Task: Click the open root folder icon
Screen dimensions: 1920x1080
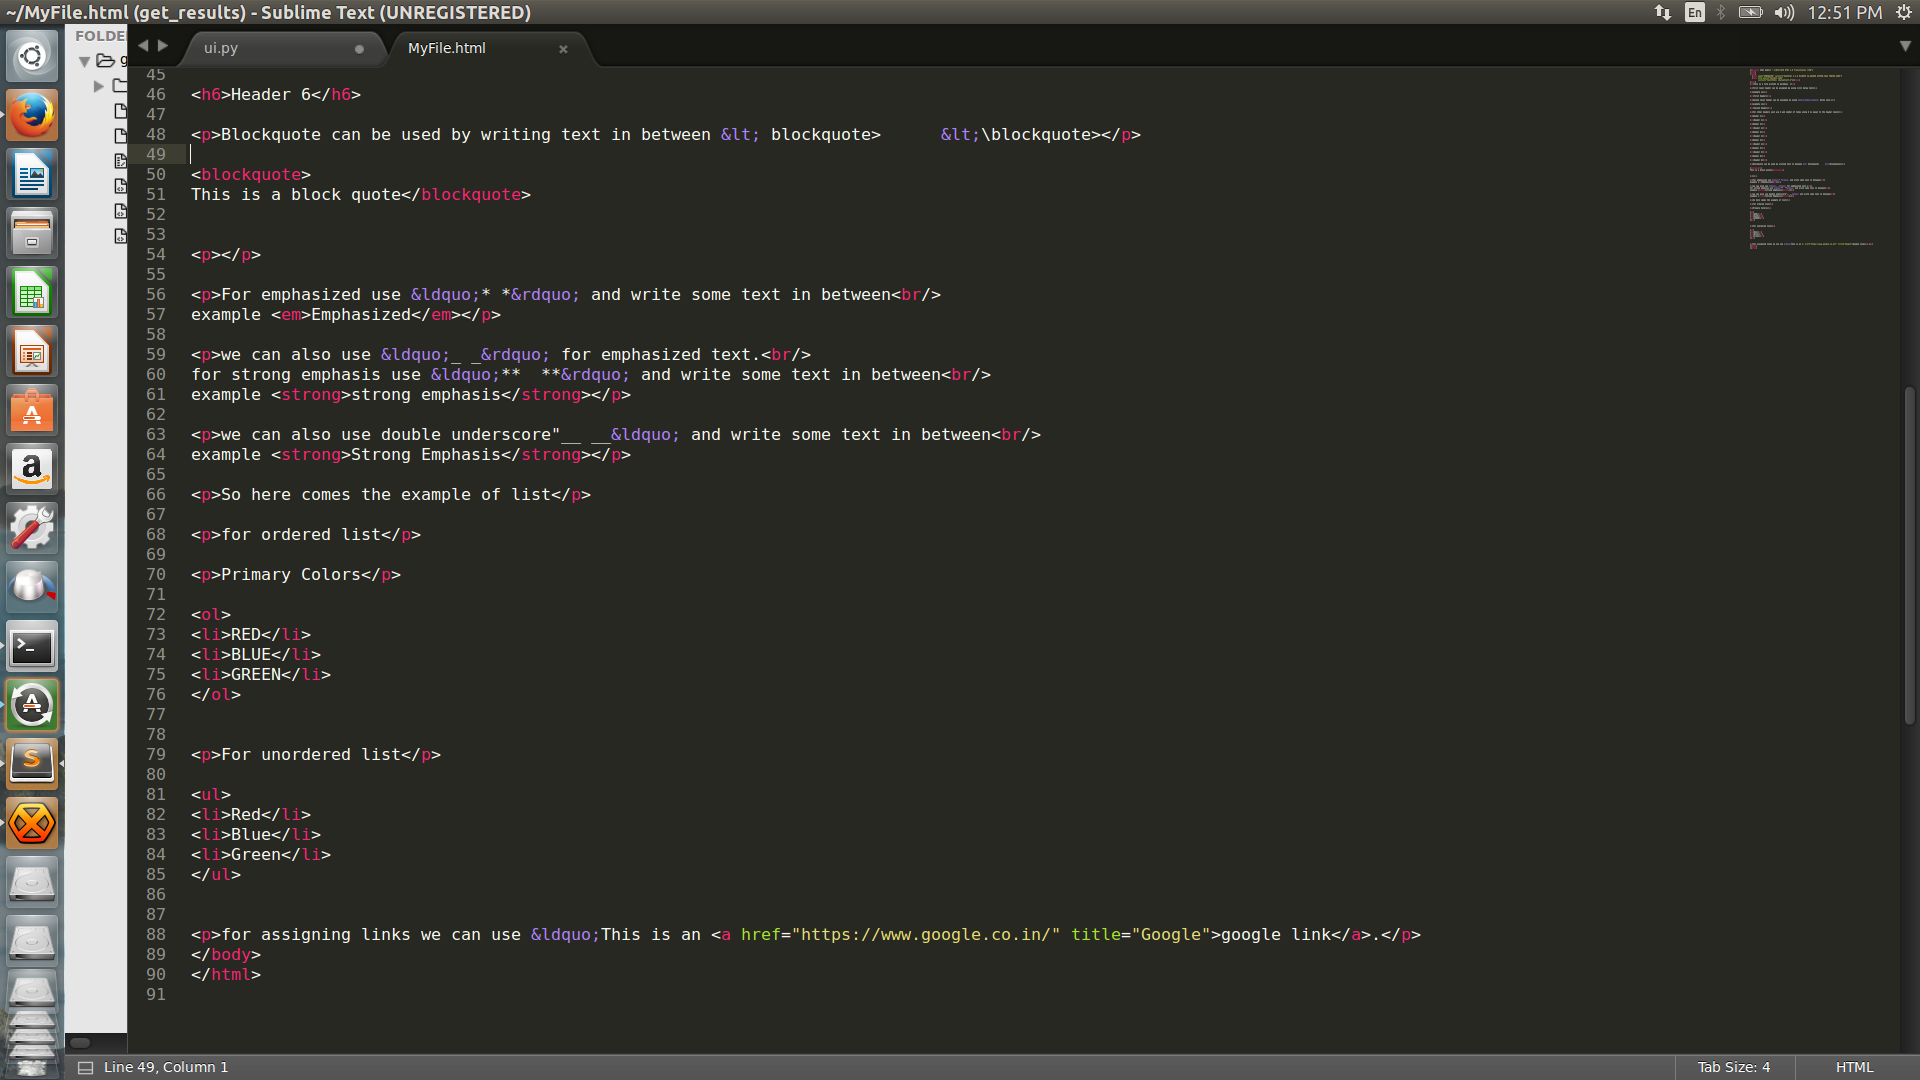Action: [x=105, y=61]
